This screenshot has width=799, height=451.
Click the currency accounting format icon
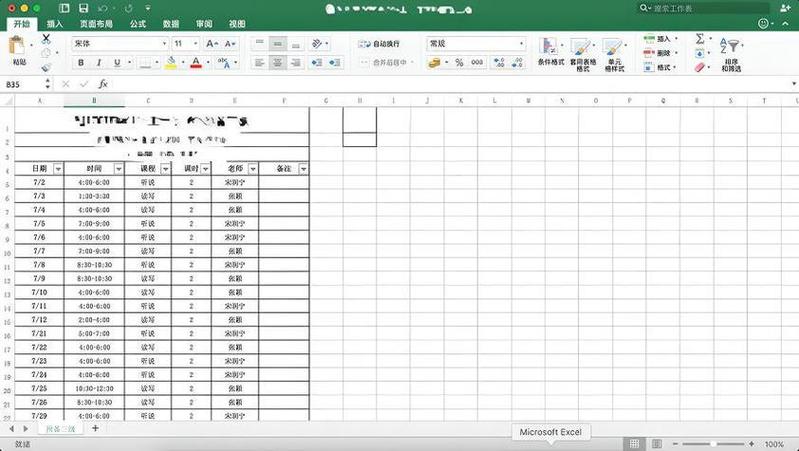pos(434,63)
